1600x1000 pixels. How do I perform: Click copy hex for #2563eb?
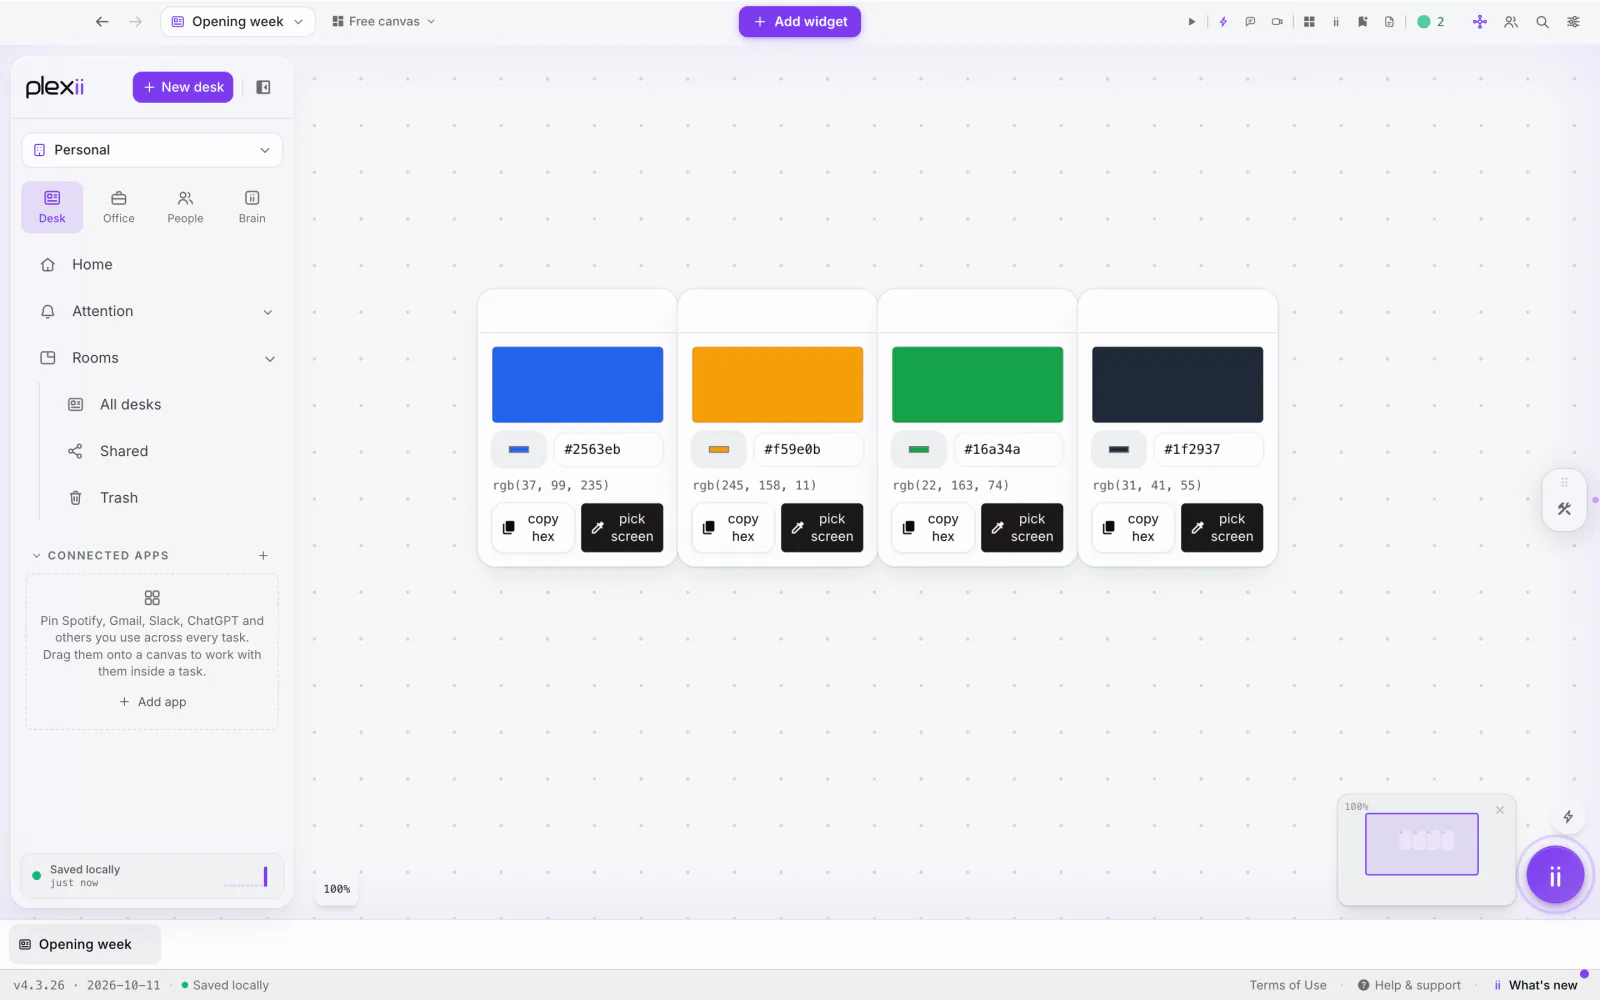[532, 528]
